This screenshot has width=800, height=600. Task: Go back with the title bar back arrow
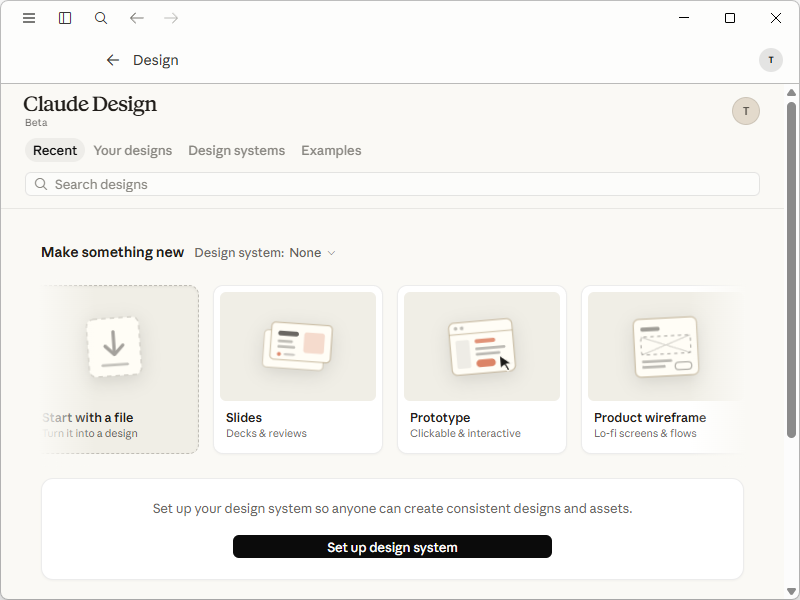pos(136,18)
